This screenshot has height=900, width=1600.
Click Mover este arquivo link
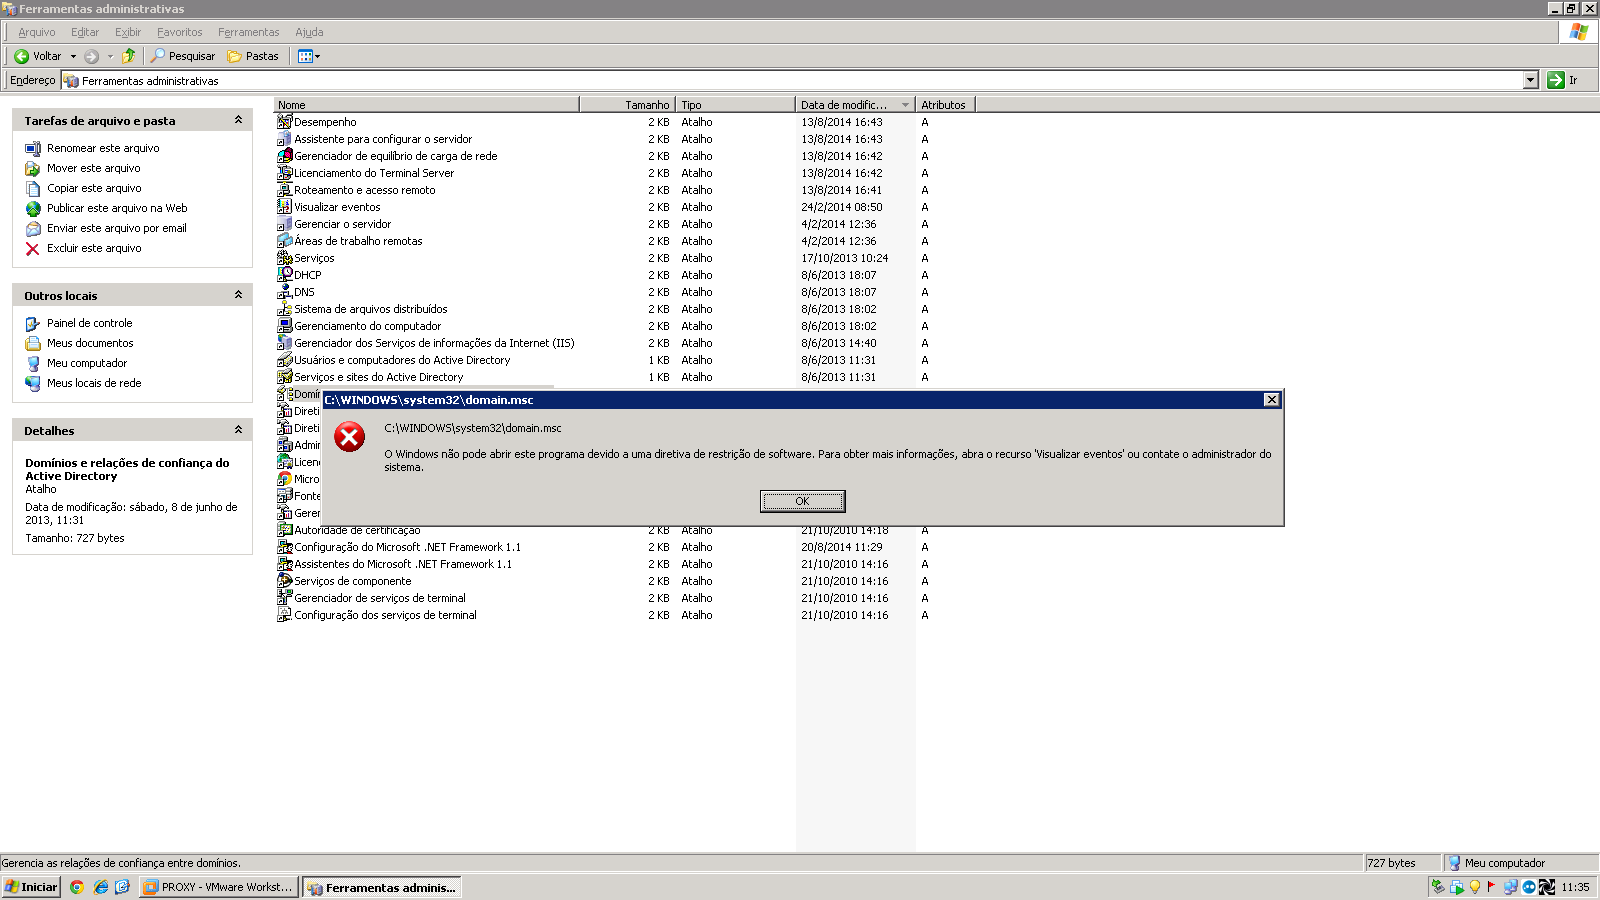pos(94,168)
